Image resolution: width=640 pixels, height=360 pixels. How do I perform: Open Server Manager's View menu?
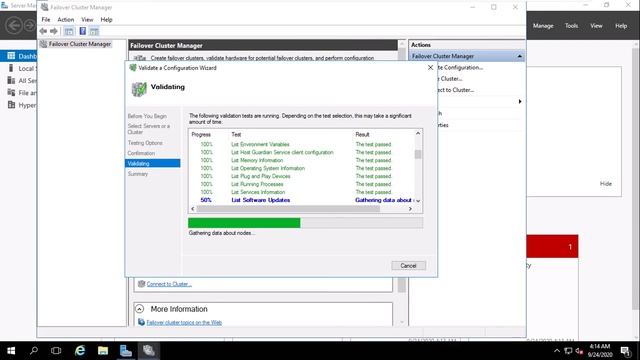pyautogui.click(x=596, y=26)
